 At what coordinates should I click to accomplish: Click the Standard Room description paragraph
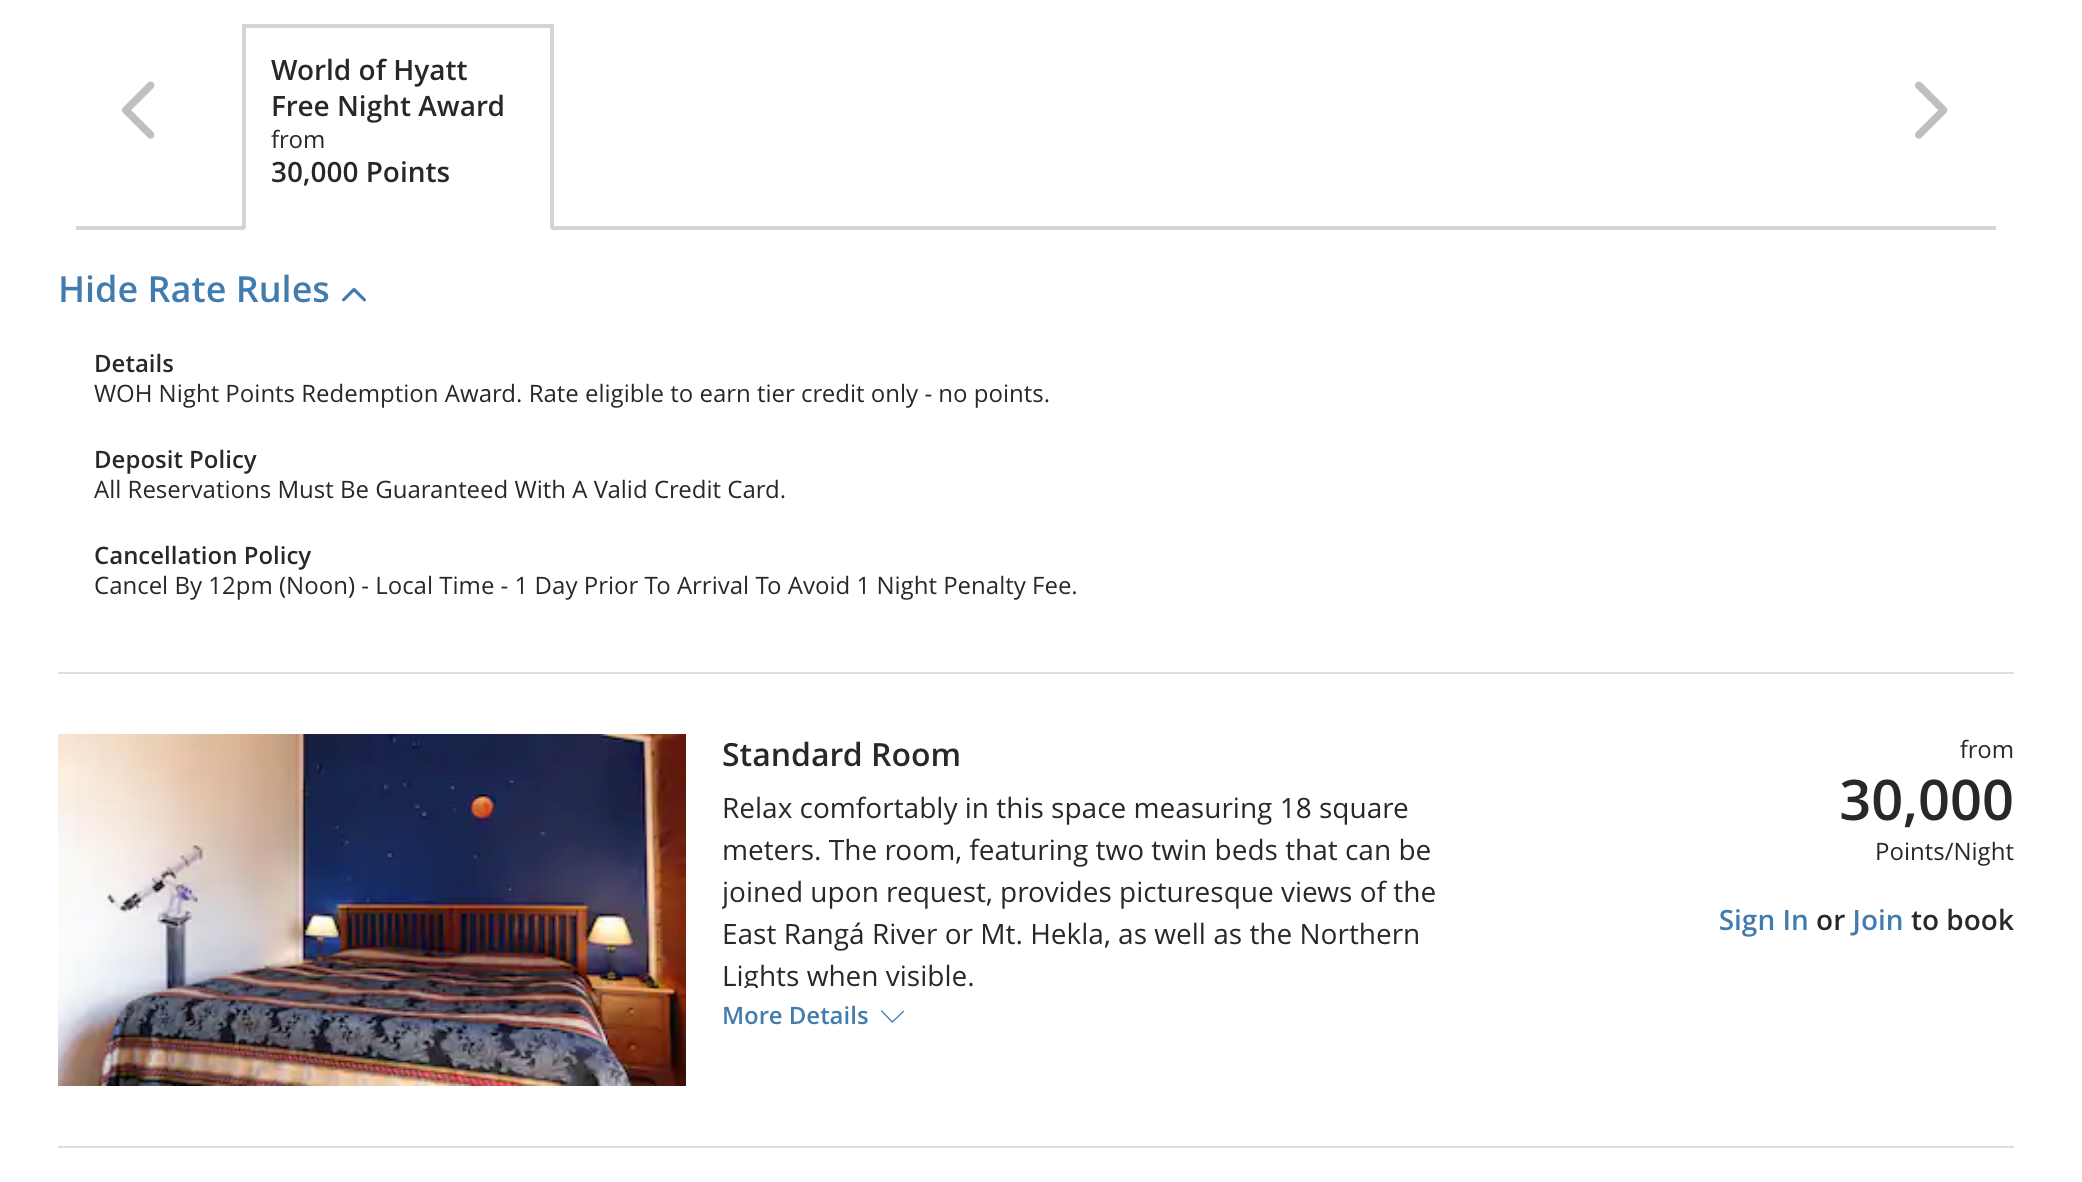click(1079, 891)
